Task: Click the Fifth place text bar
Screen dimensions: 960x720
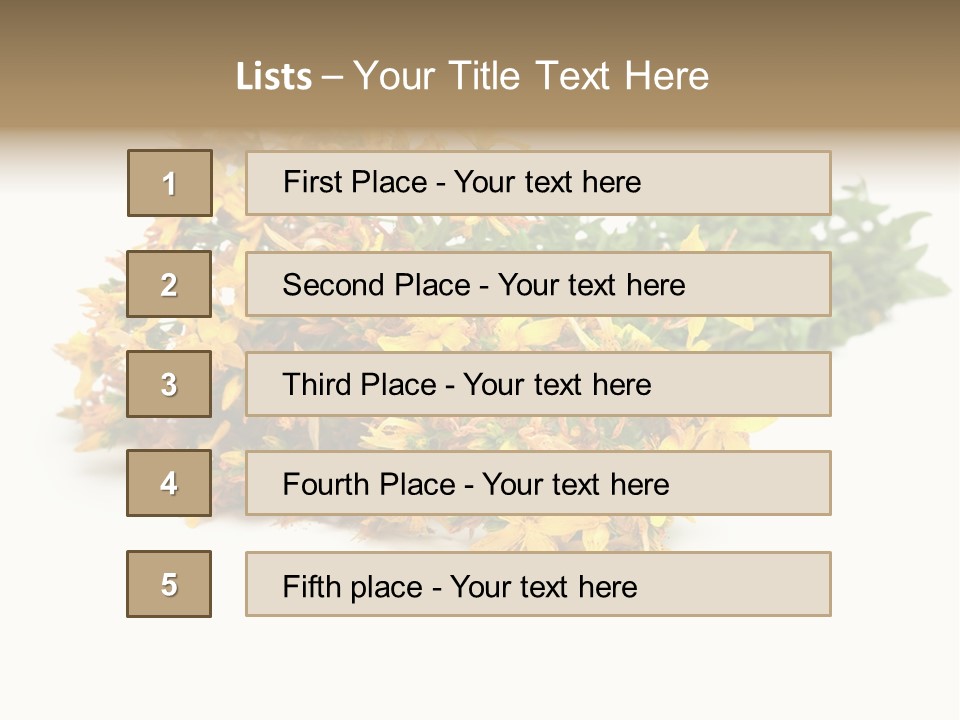Action: 538,584
